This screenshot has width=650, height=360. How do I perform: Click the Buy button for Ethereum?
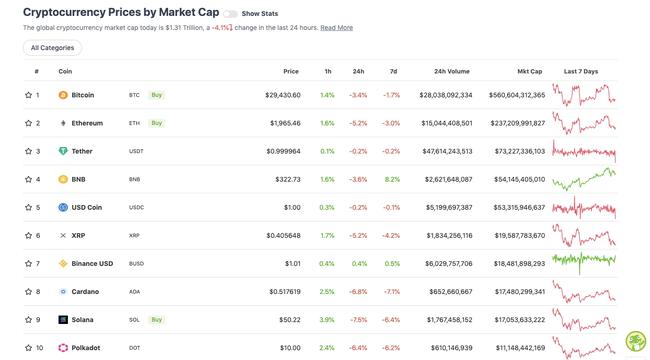pyautogui.click(x=157, y=123)
